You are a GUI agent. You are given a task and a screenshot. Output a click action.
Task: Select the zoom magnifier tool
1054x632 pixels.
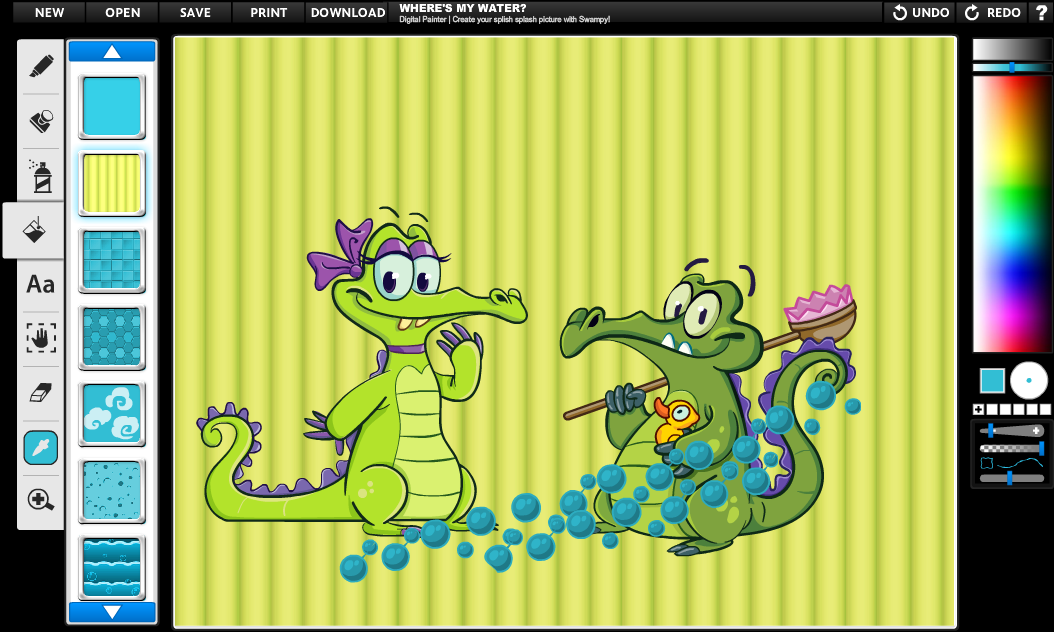pos(40,500)
